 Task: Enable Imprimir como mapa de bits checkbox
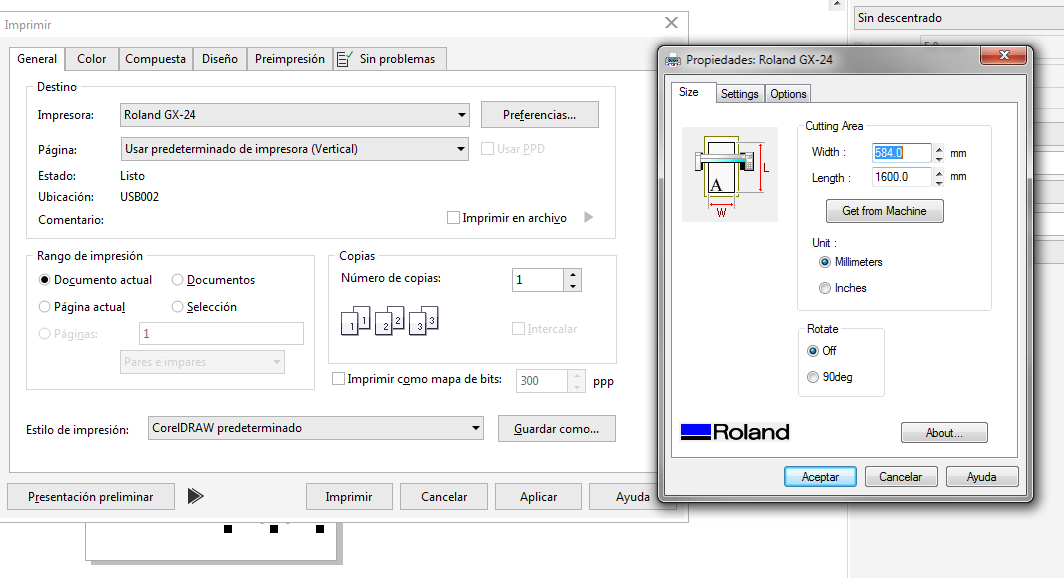(x=338, y=379)
